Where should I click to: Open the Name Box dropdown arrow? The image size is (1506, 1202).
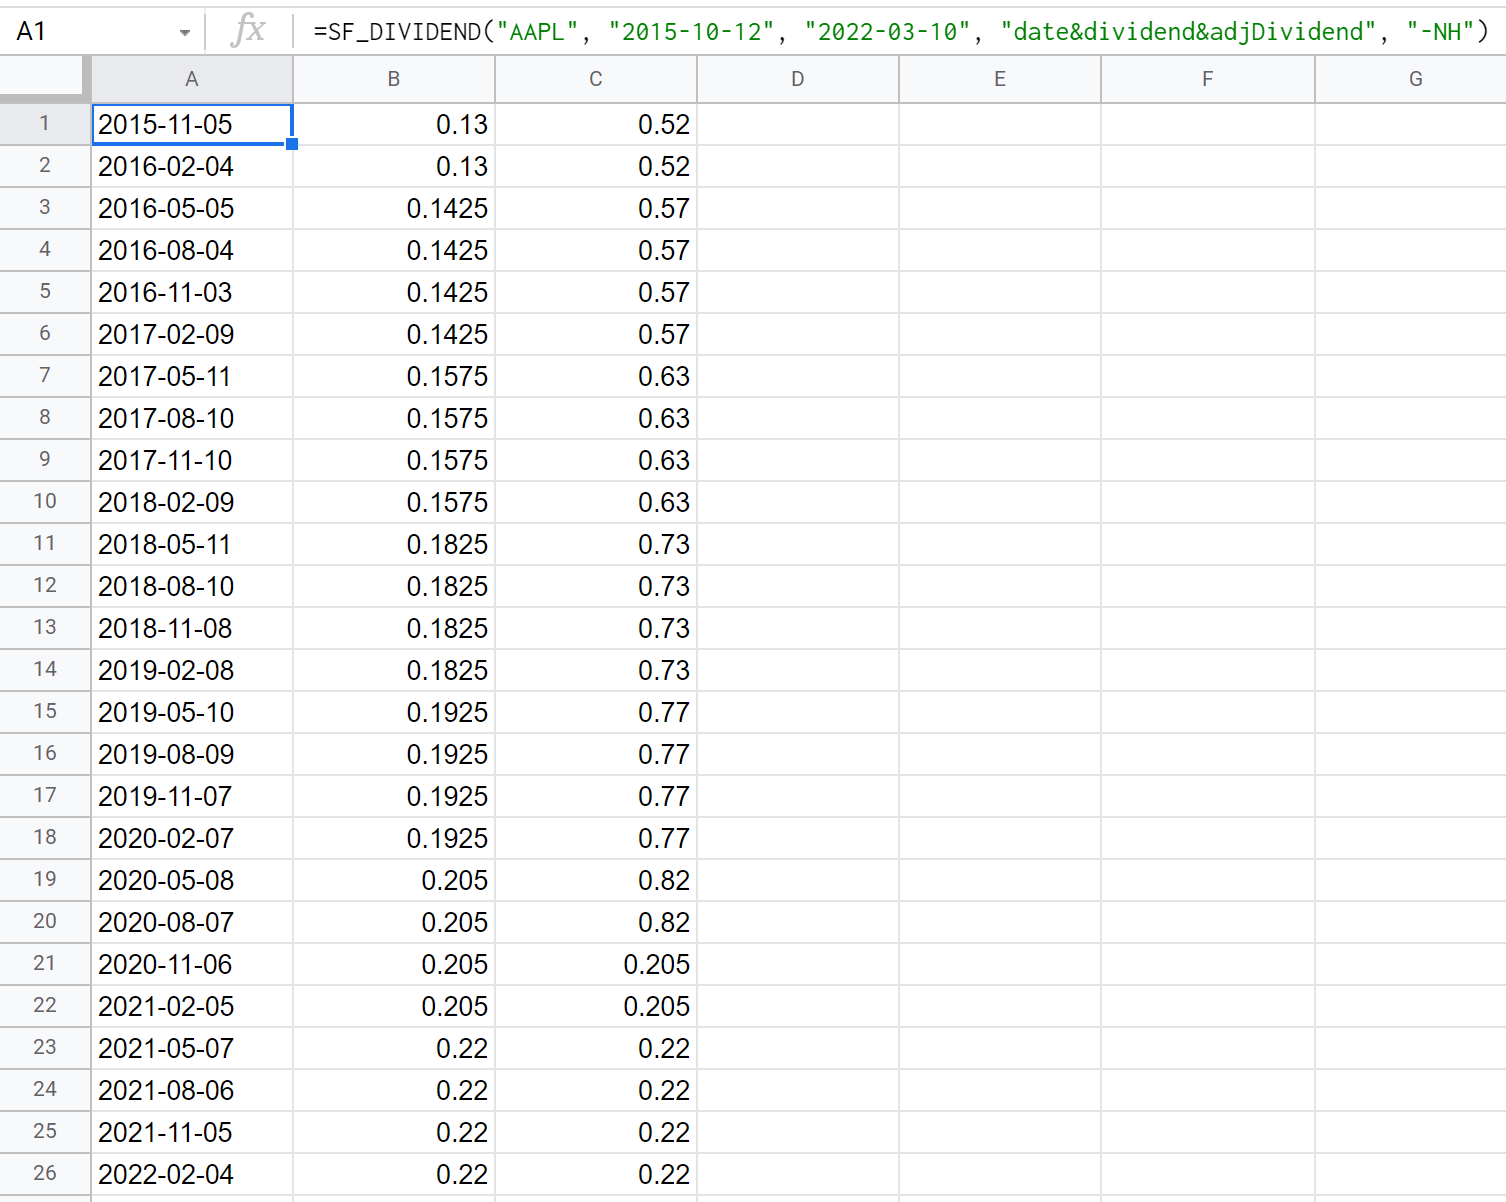[x=185, y=32]
